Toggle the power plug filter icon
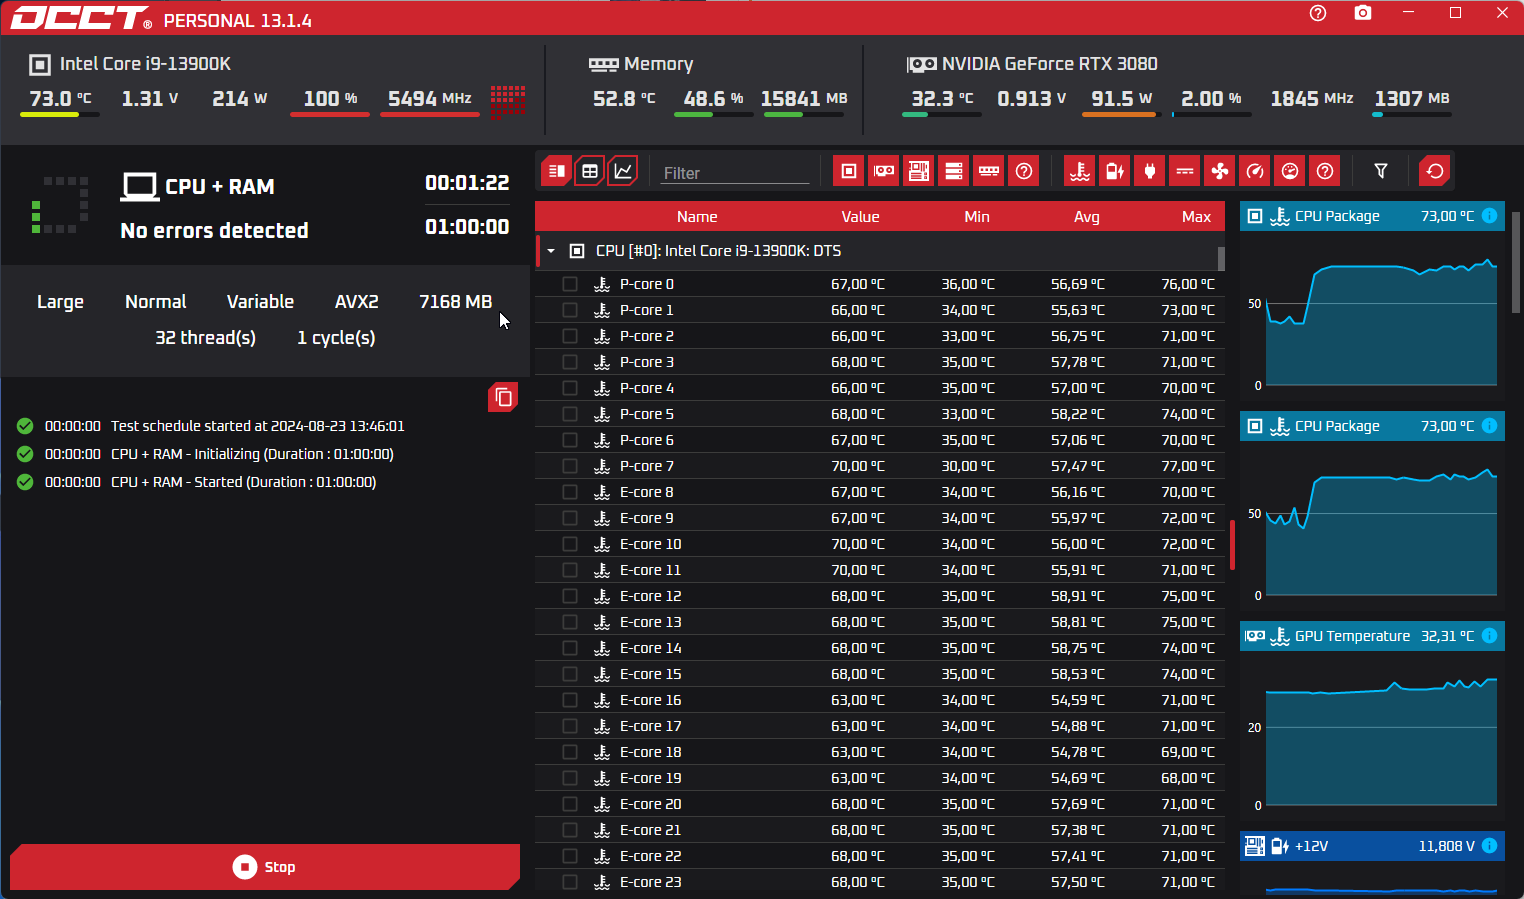 [x=1150, y=171]
